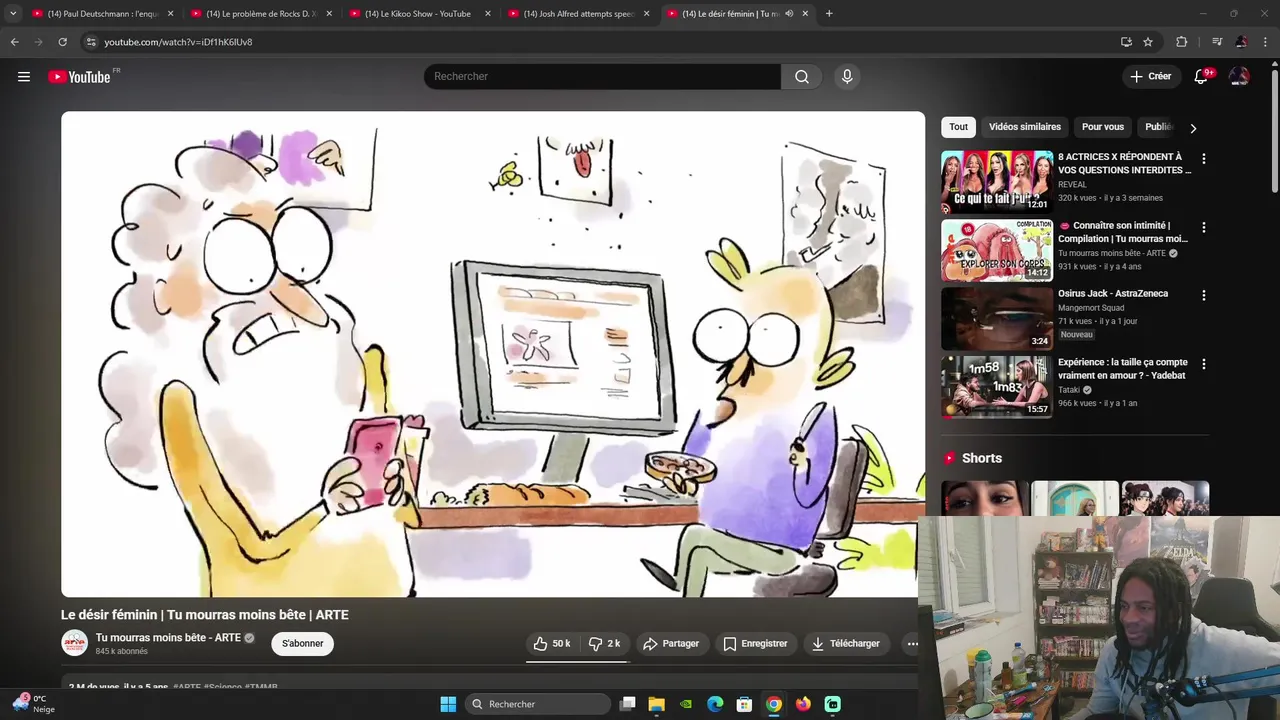This screenshot has height=720, width=1280.
Task: Open the #ARTE hashtag link
Action: click(187, 687)
